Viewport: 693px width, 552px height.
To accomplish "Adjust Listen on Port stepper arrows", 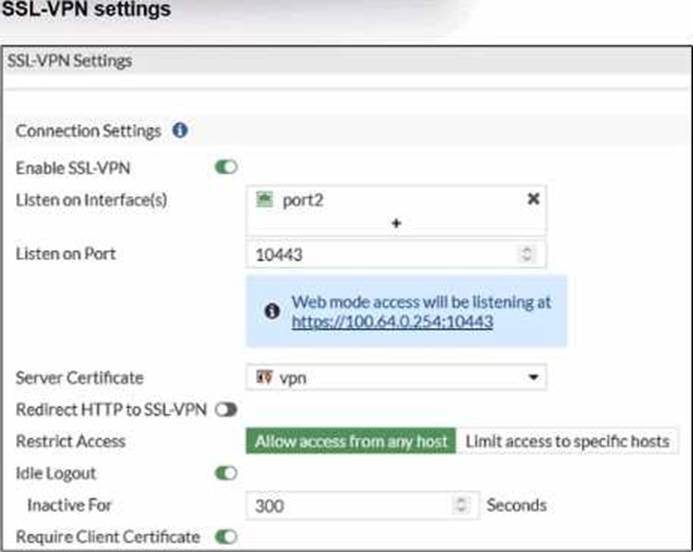I will [527, 255].
